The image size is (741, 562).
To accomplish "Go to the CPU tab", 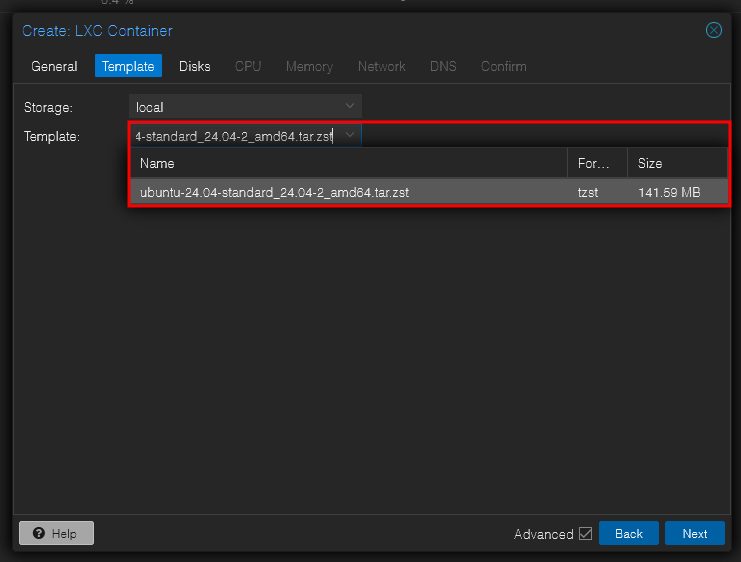I will tap(248, 66).
